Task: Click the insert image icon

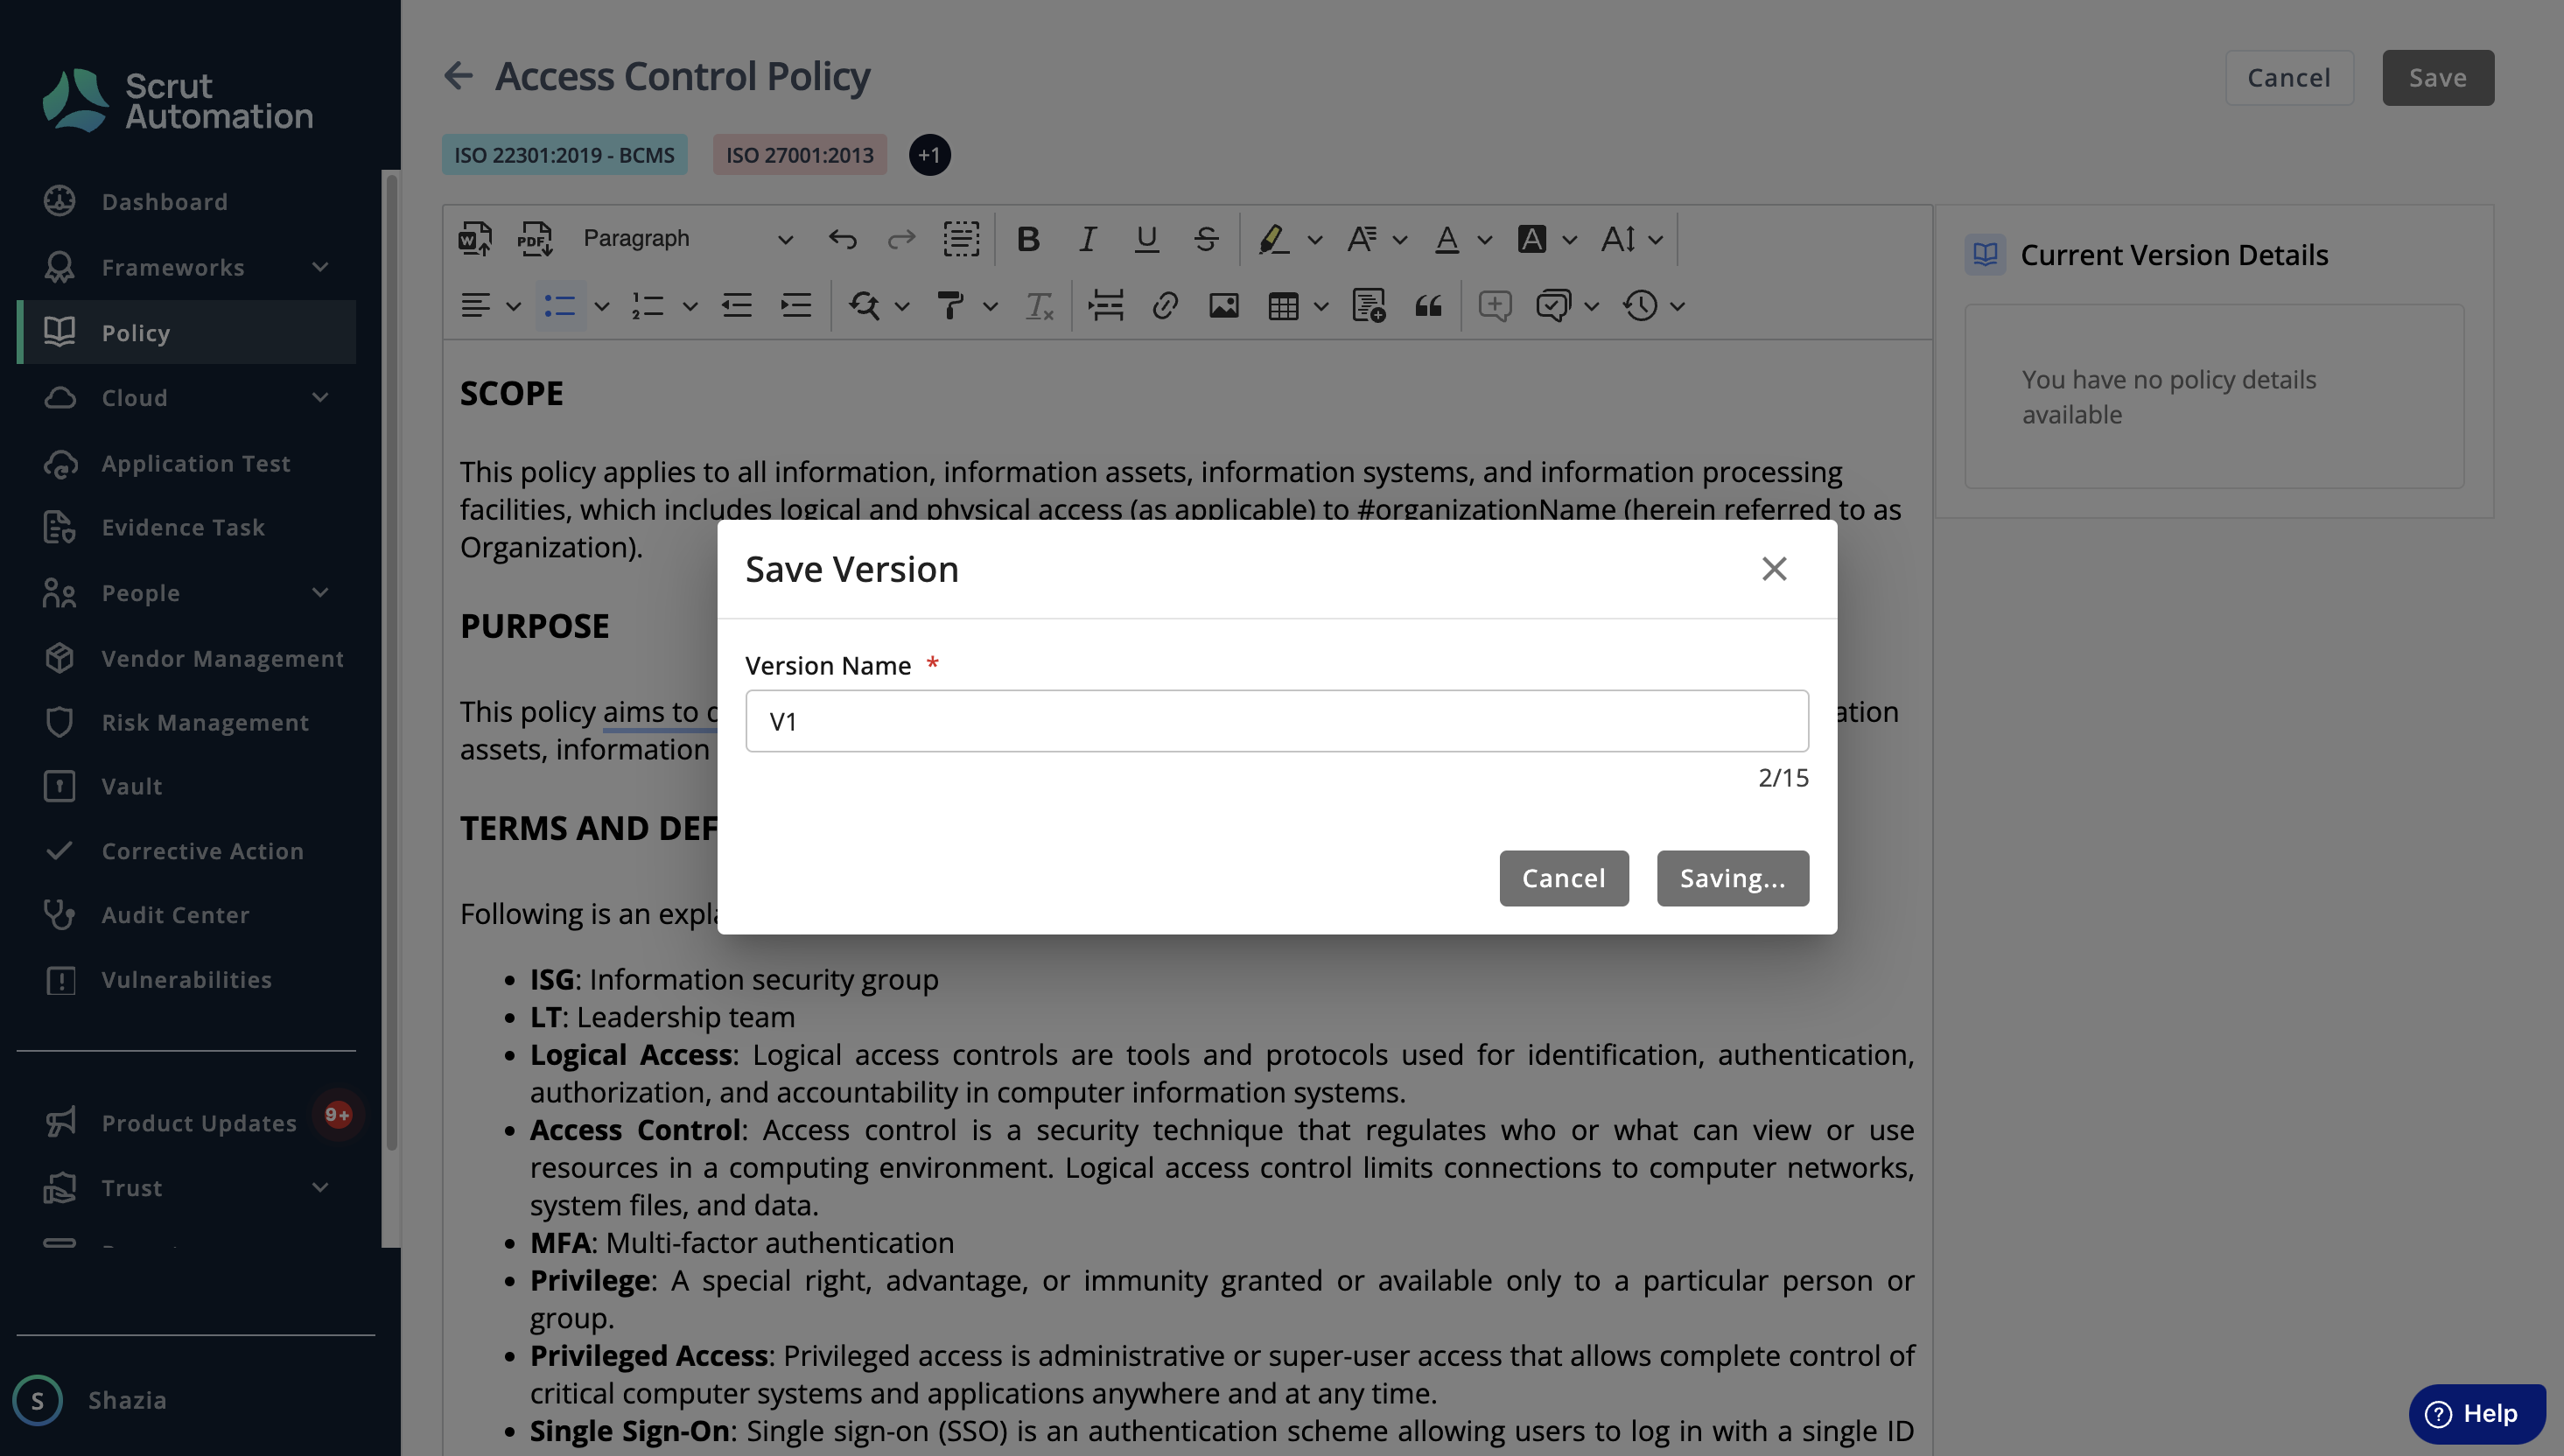Action: click(x=1224, y=306)
